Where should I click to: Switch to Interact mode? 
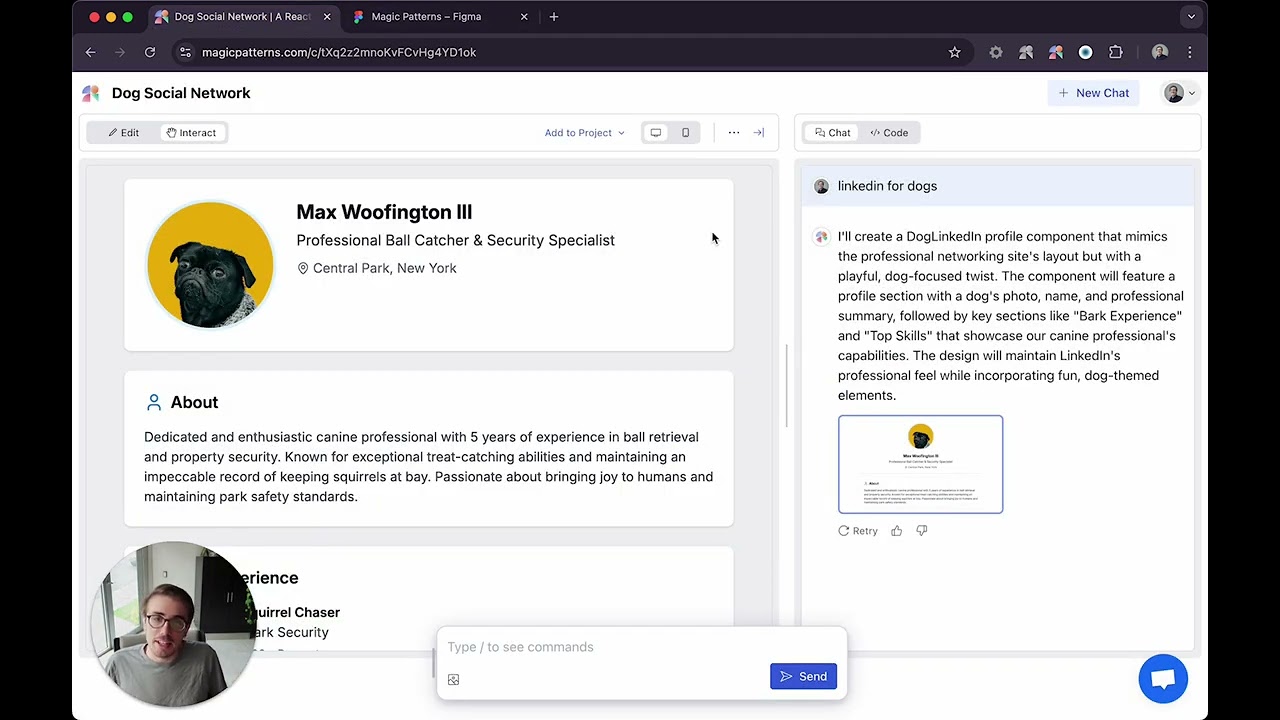(191, 132)
